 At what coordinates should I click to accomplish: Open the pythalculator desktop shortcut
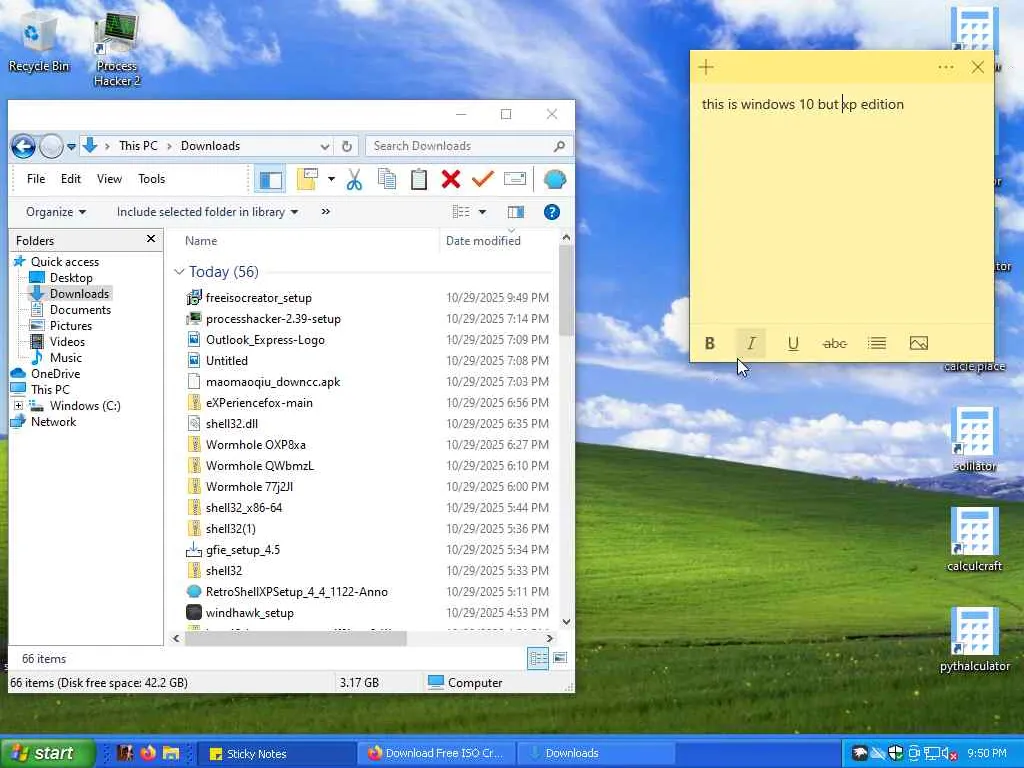(975, 640)
